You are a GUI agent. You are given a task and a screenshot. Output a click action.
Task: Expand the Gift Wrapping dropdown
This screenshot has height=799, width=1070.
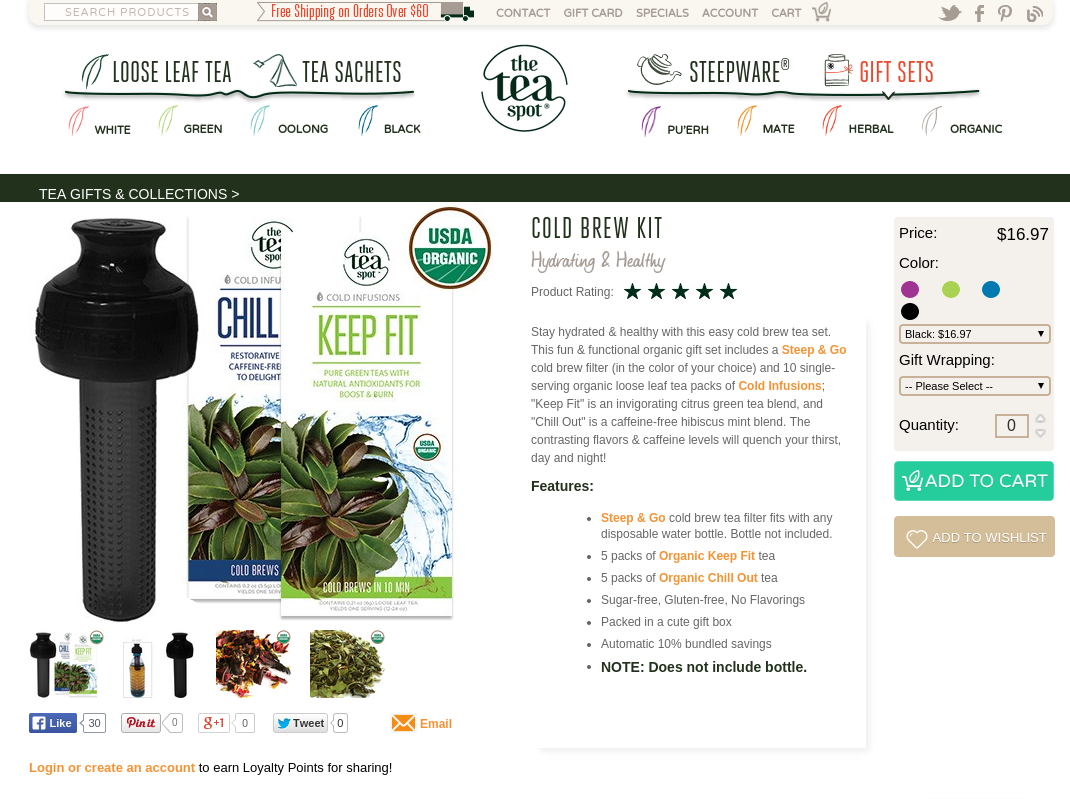coord(974,386)
